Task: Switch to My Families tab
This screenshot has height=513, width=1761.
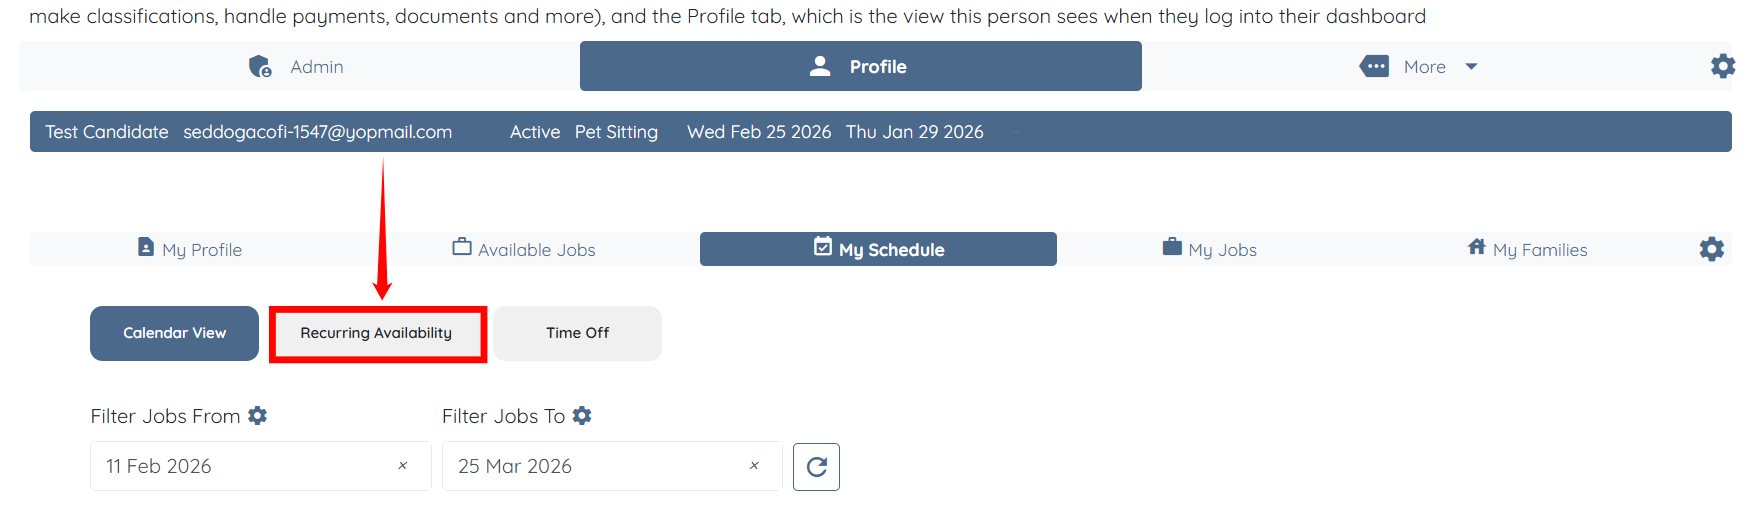Action: [1527, 249]
